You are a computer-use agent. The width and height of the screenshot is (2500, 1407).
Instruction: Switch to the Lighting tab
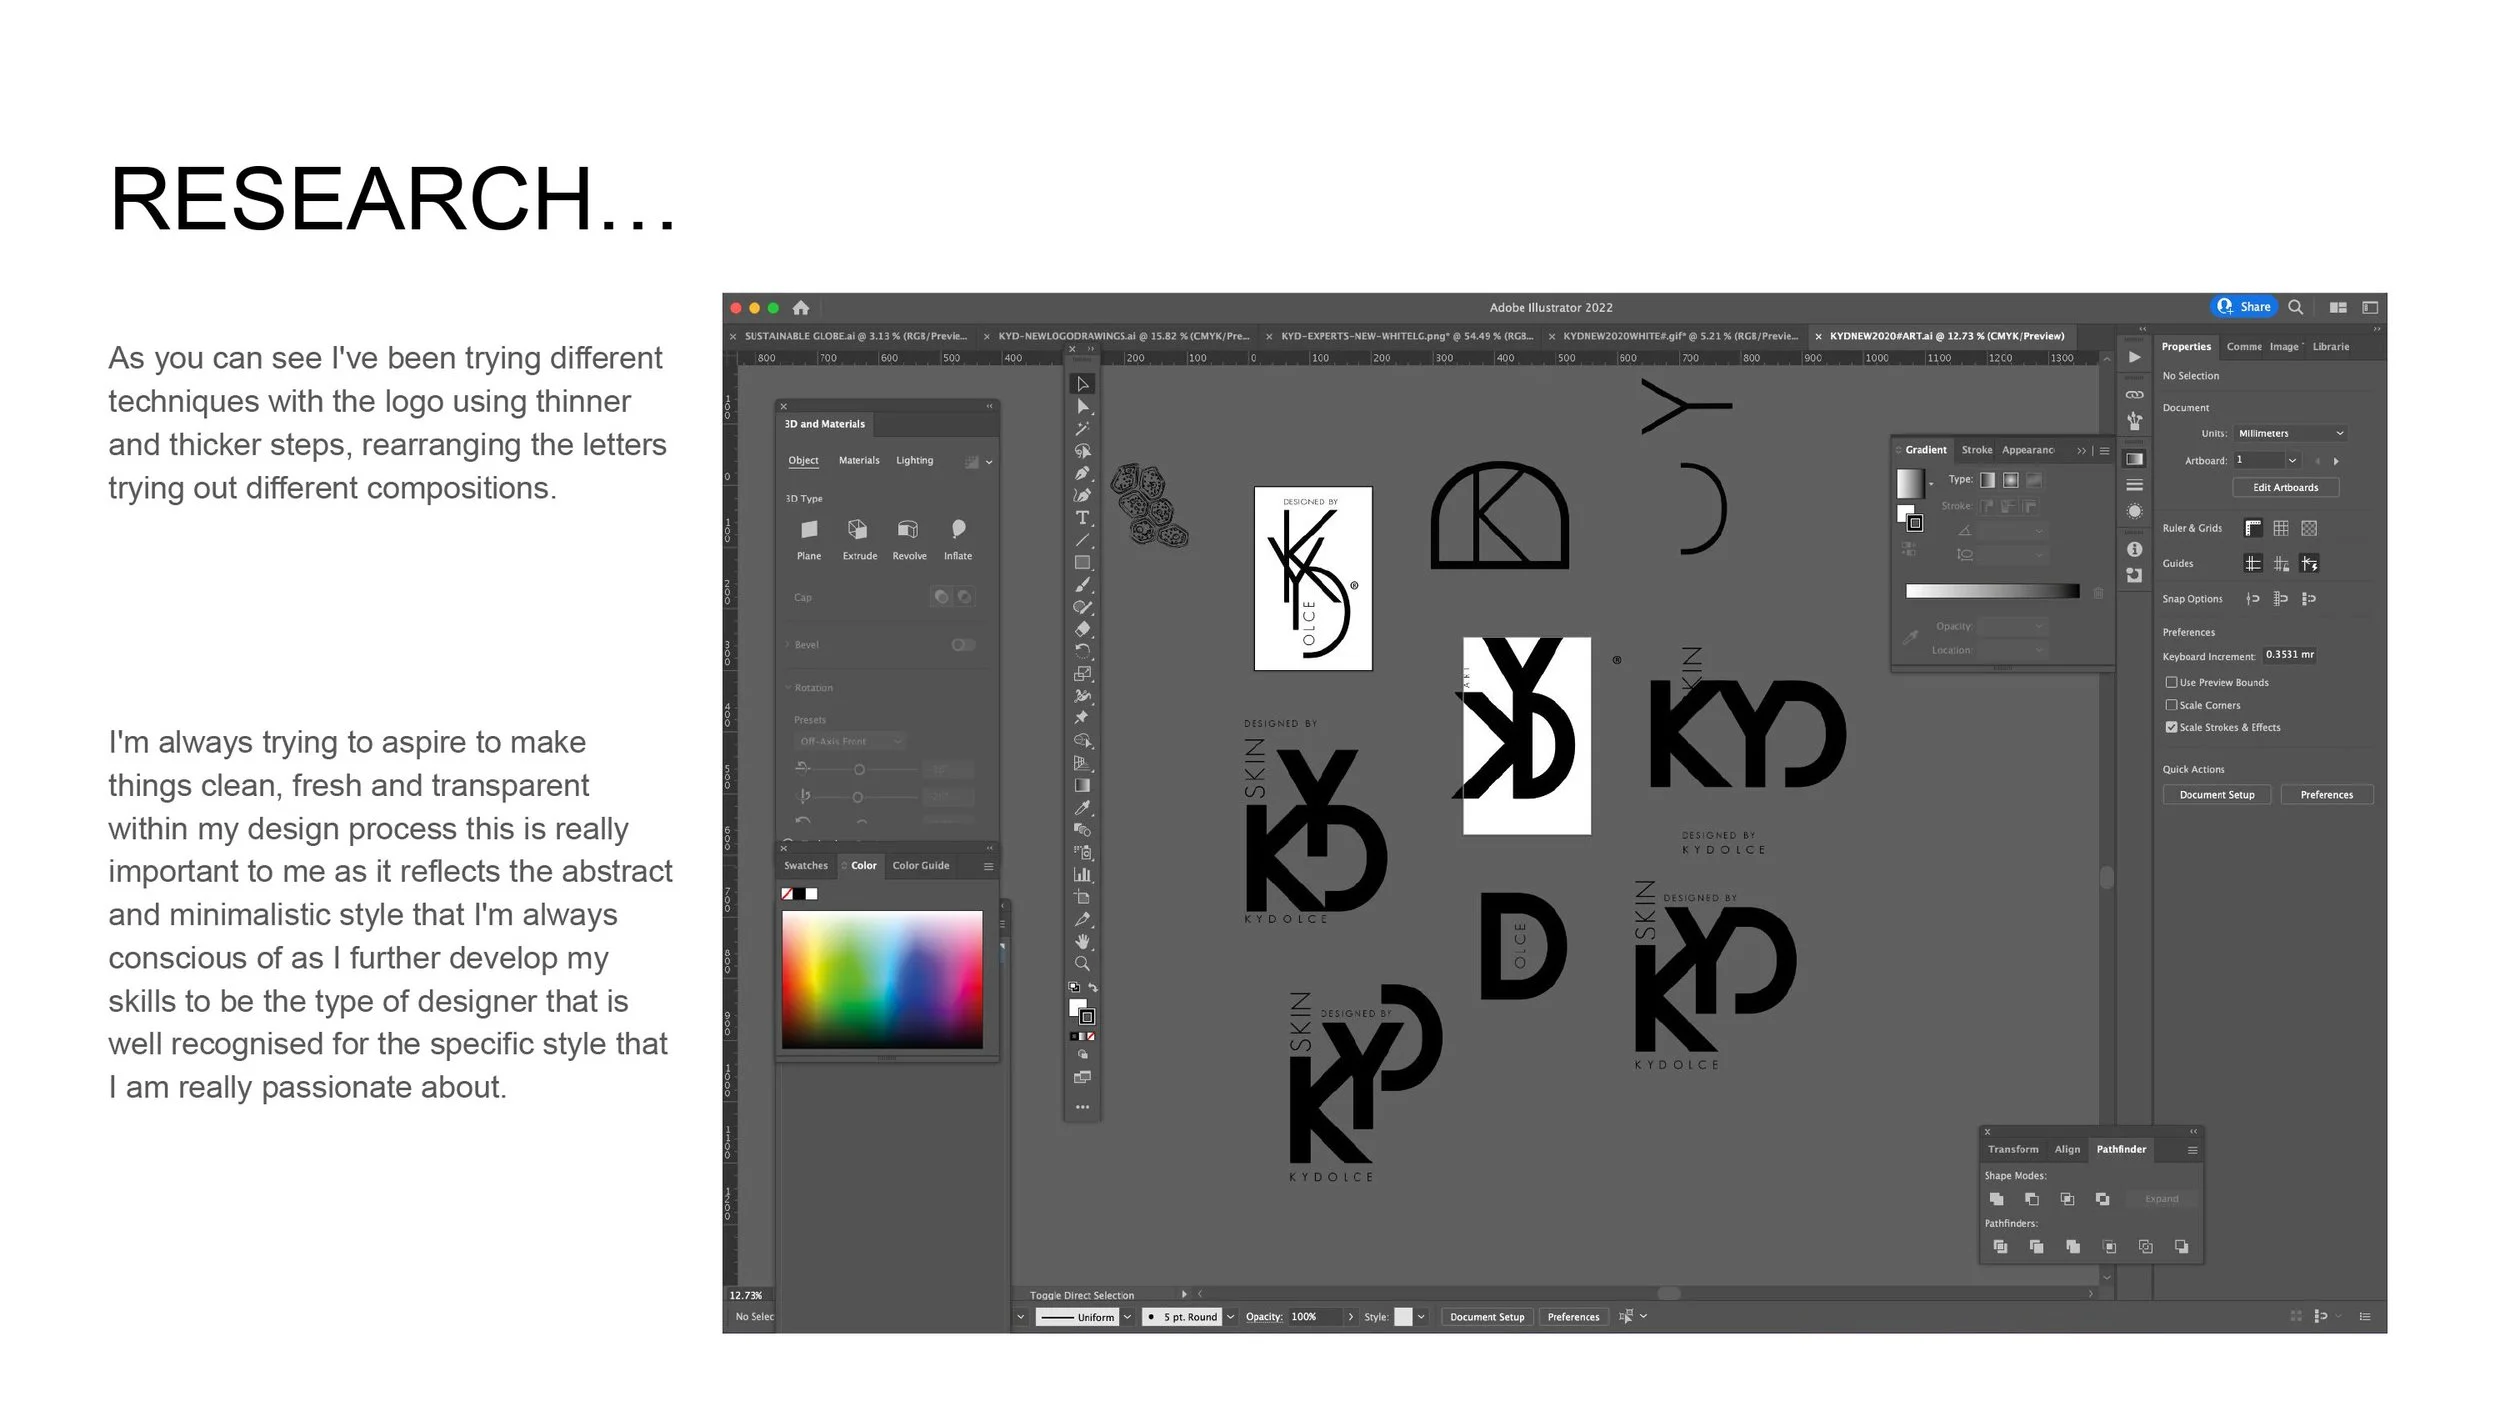point(914,461)
